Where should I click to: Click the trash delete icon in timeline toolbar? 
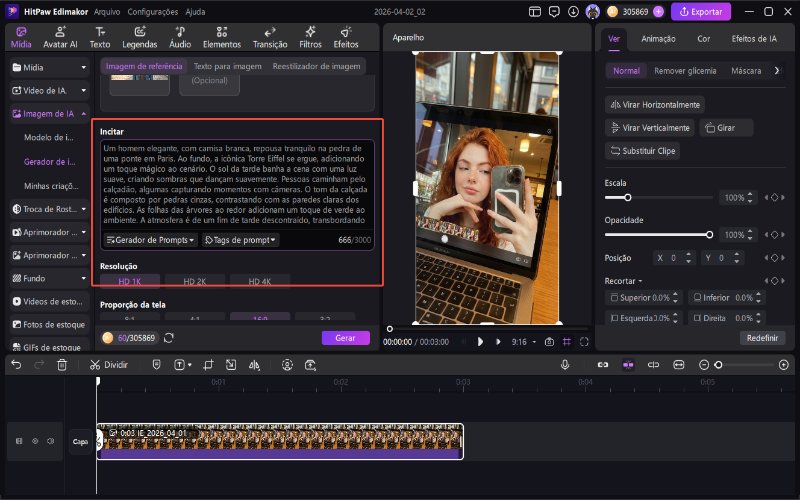pos(62,365)
